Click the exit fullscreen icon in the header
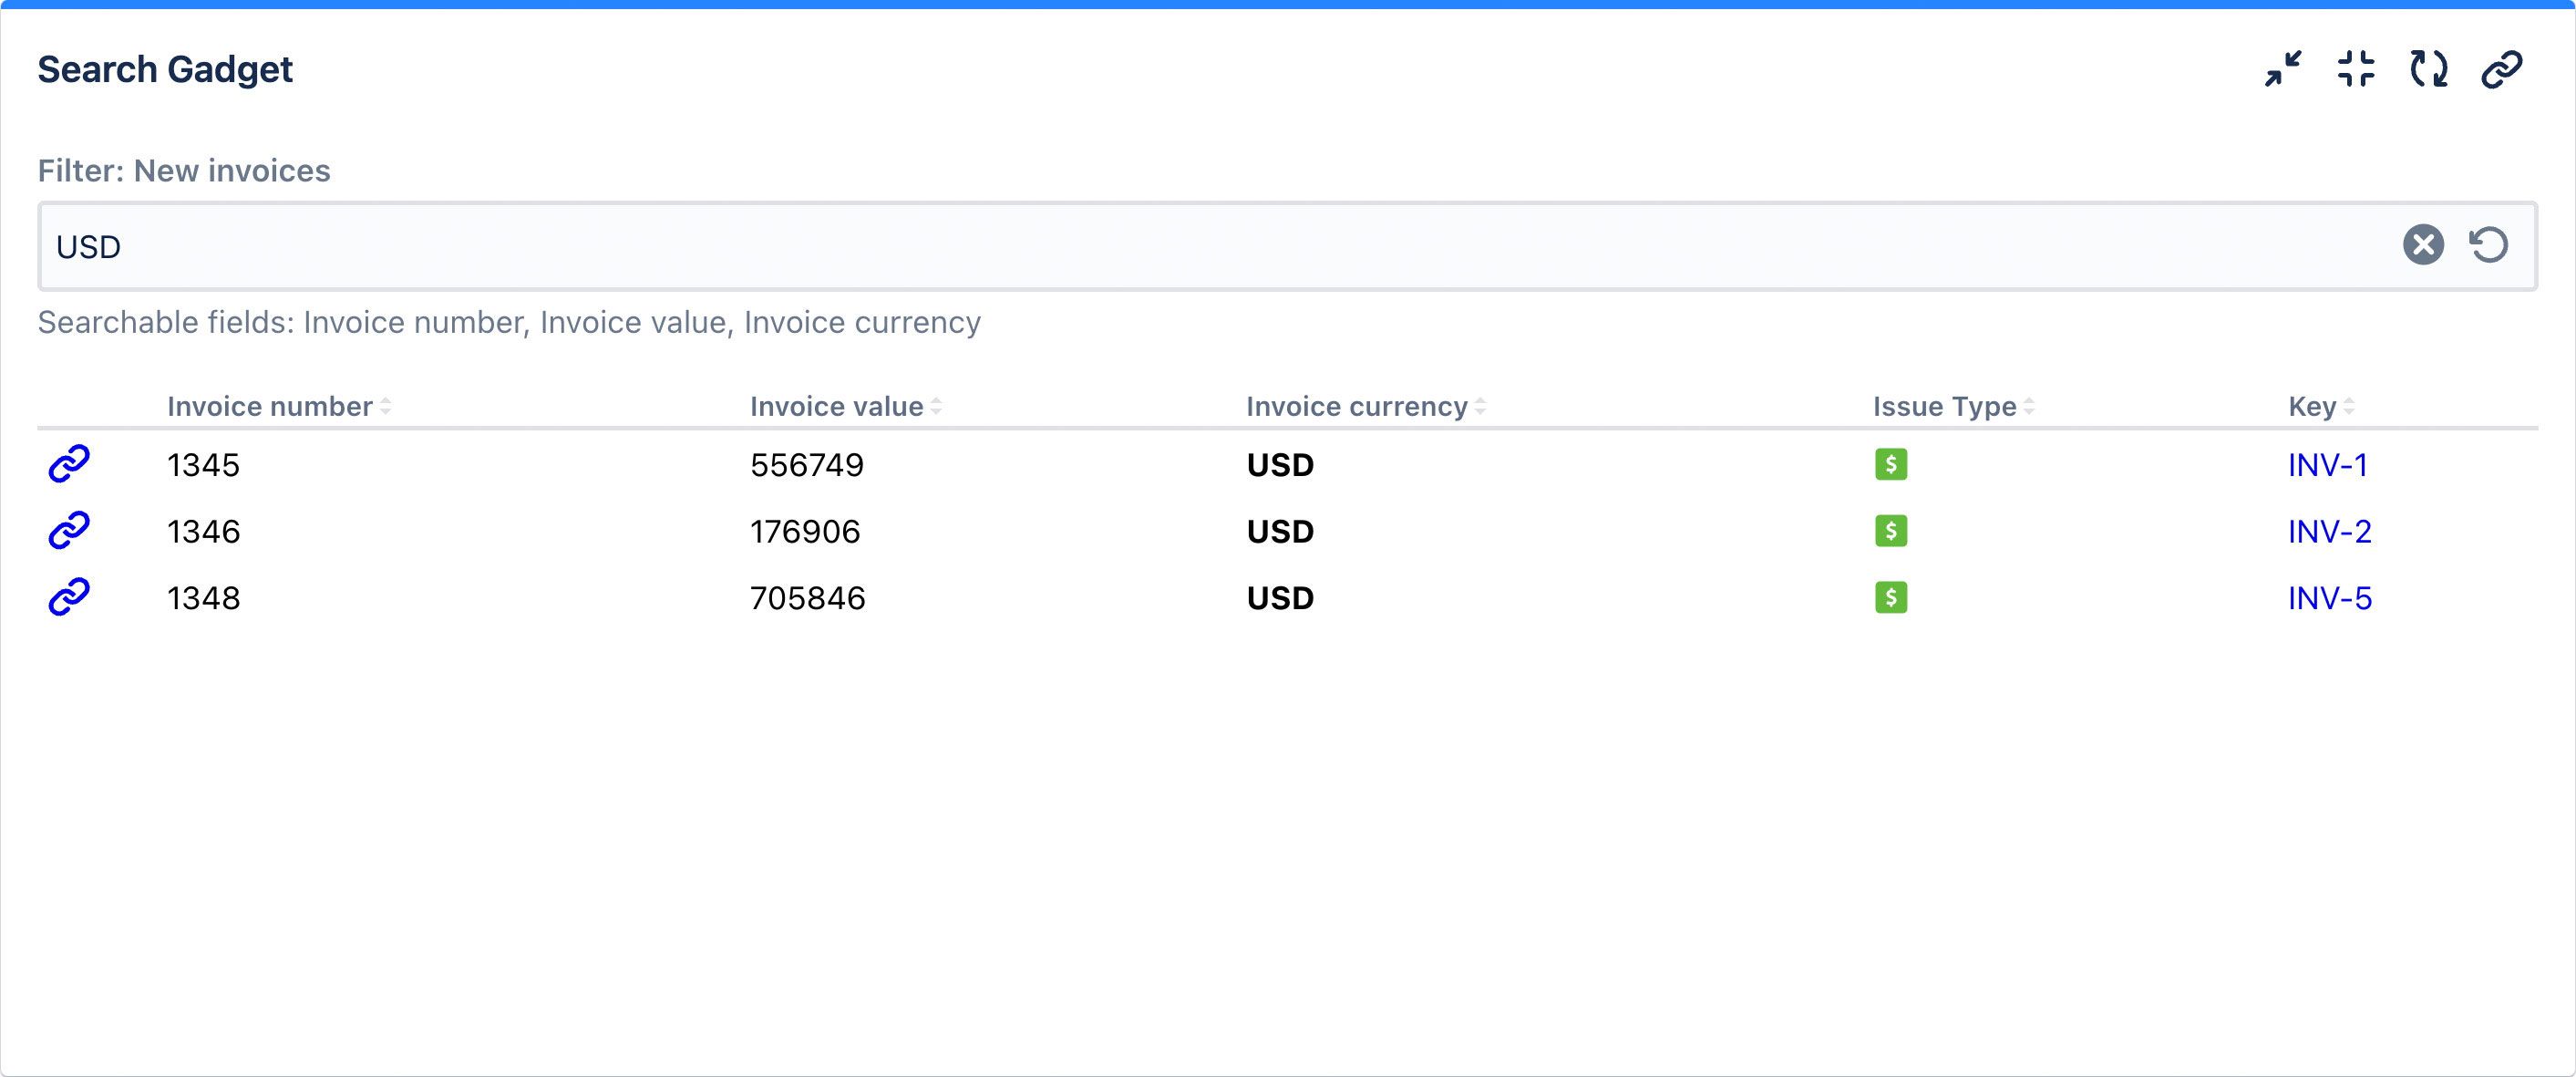 coord(2356,69)
